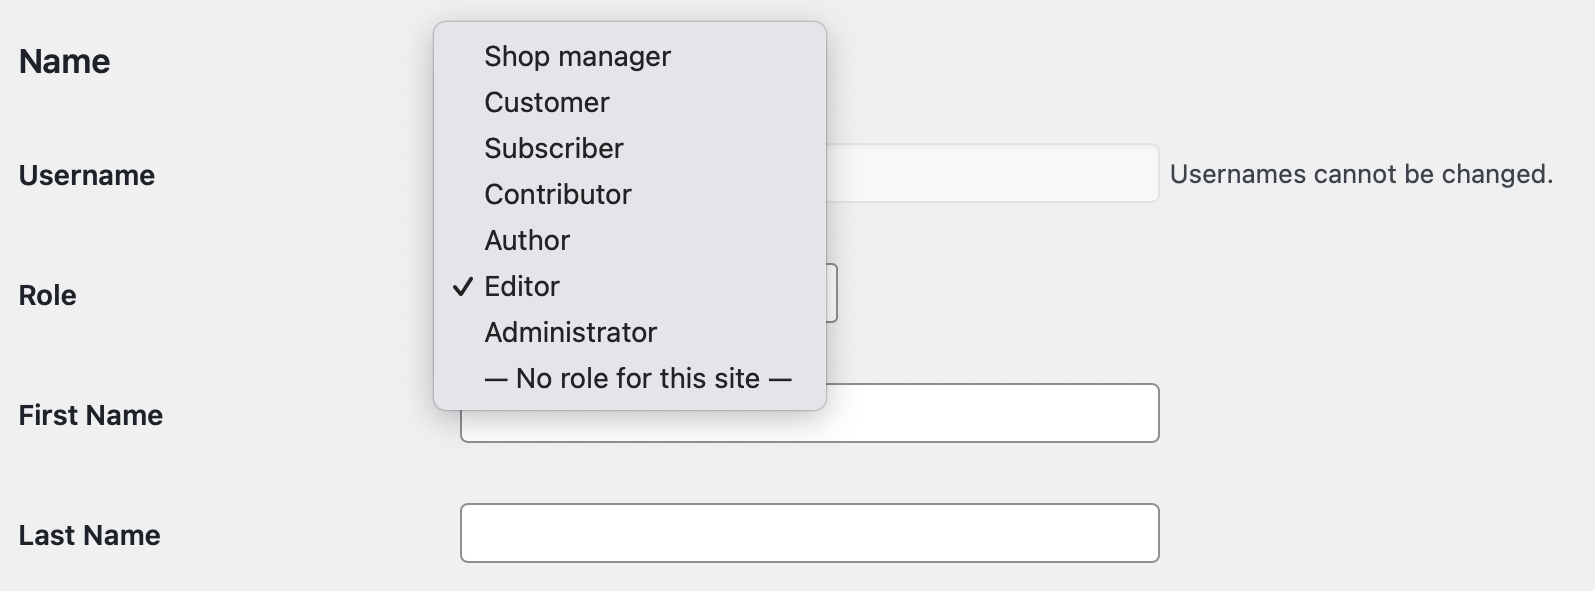1595x591 pixels.
Task: Click the checkmark beside Editor
Action: pos(461,288)
